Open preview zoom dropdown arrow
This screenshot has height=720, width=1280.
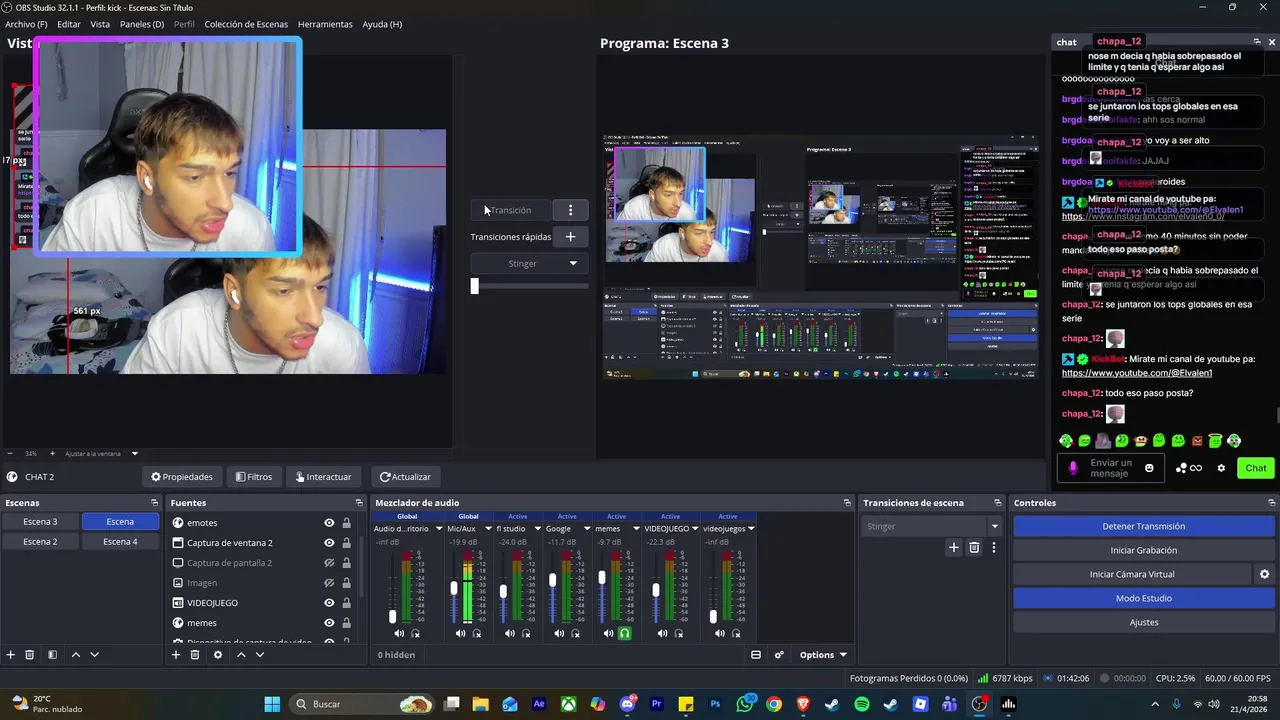pos(135,454)
